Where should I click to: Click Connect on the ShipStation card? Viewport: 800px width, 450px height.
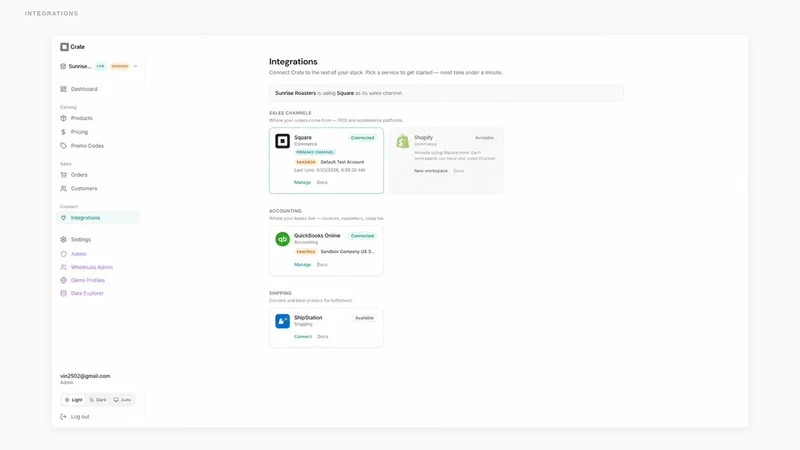303,337
